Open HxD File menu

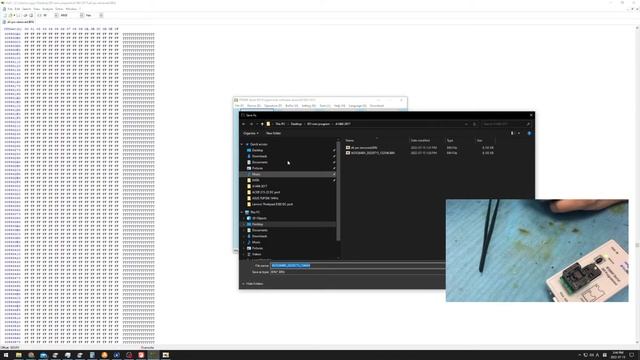tap(10, 9)
